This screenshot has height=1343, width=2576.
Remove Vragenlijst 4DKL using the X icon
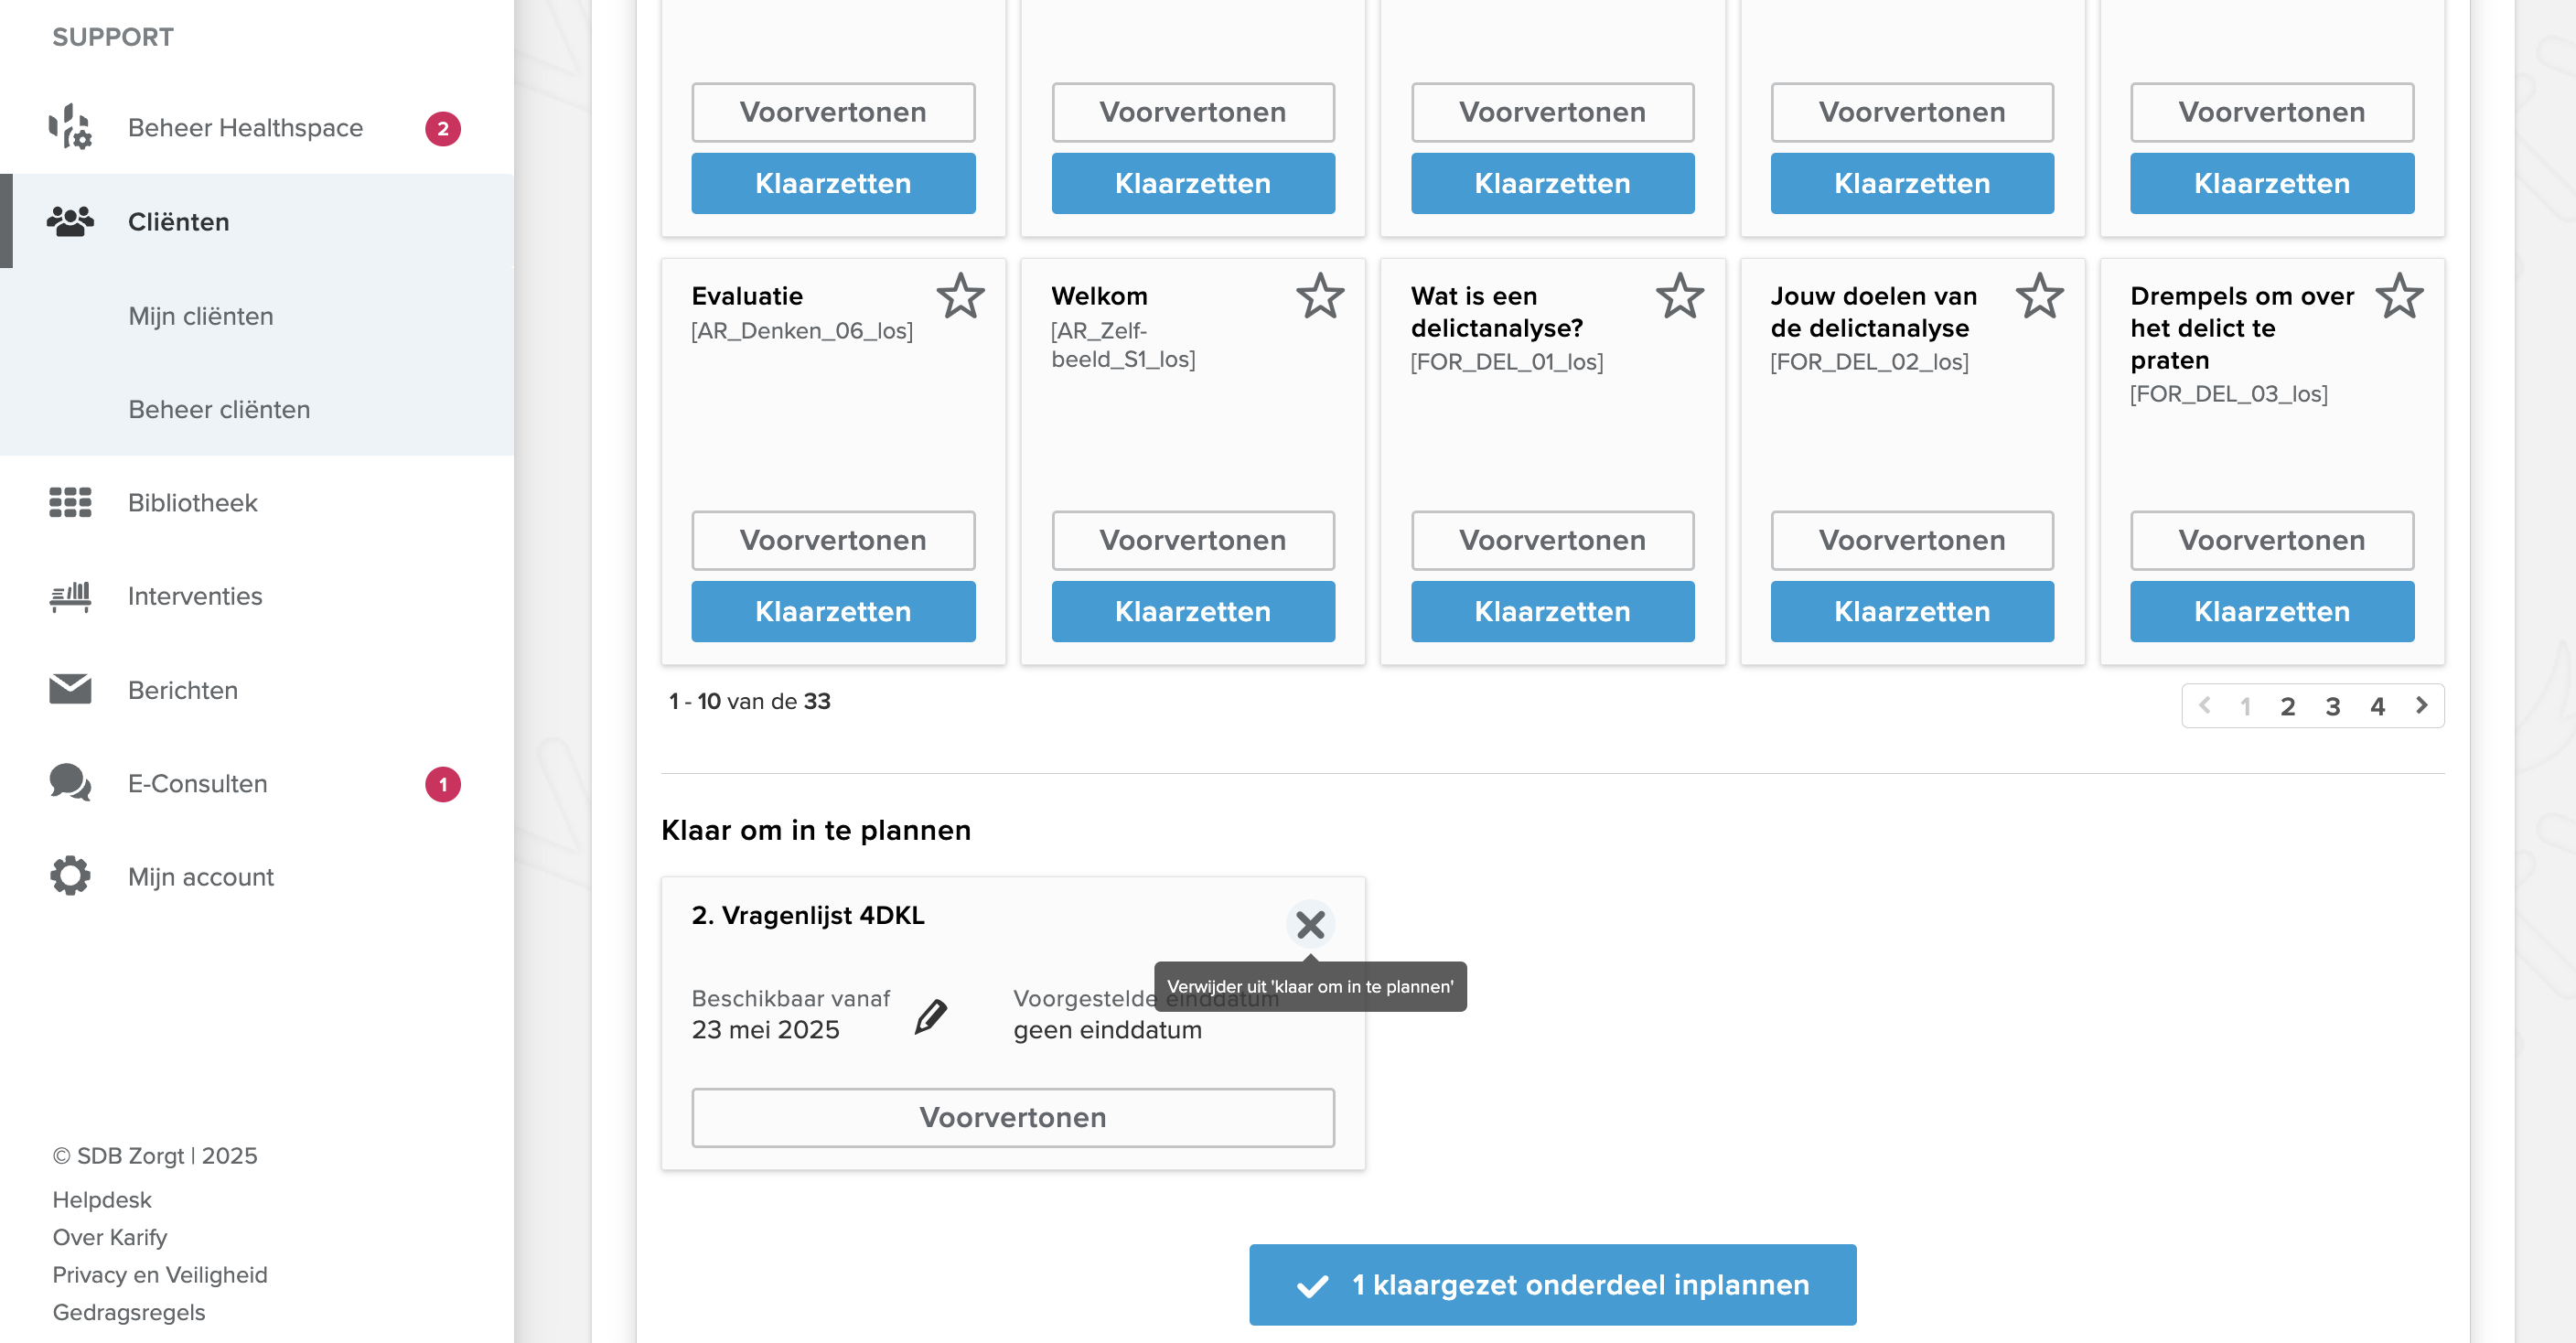click(1310, 925)
